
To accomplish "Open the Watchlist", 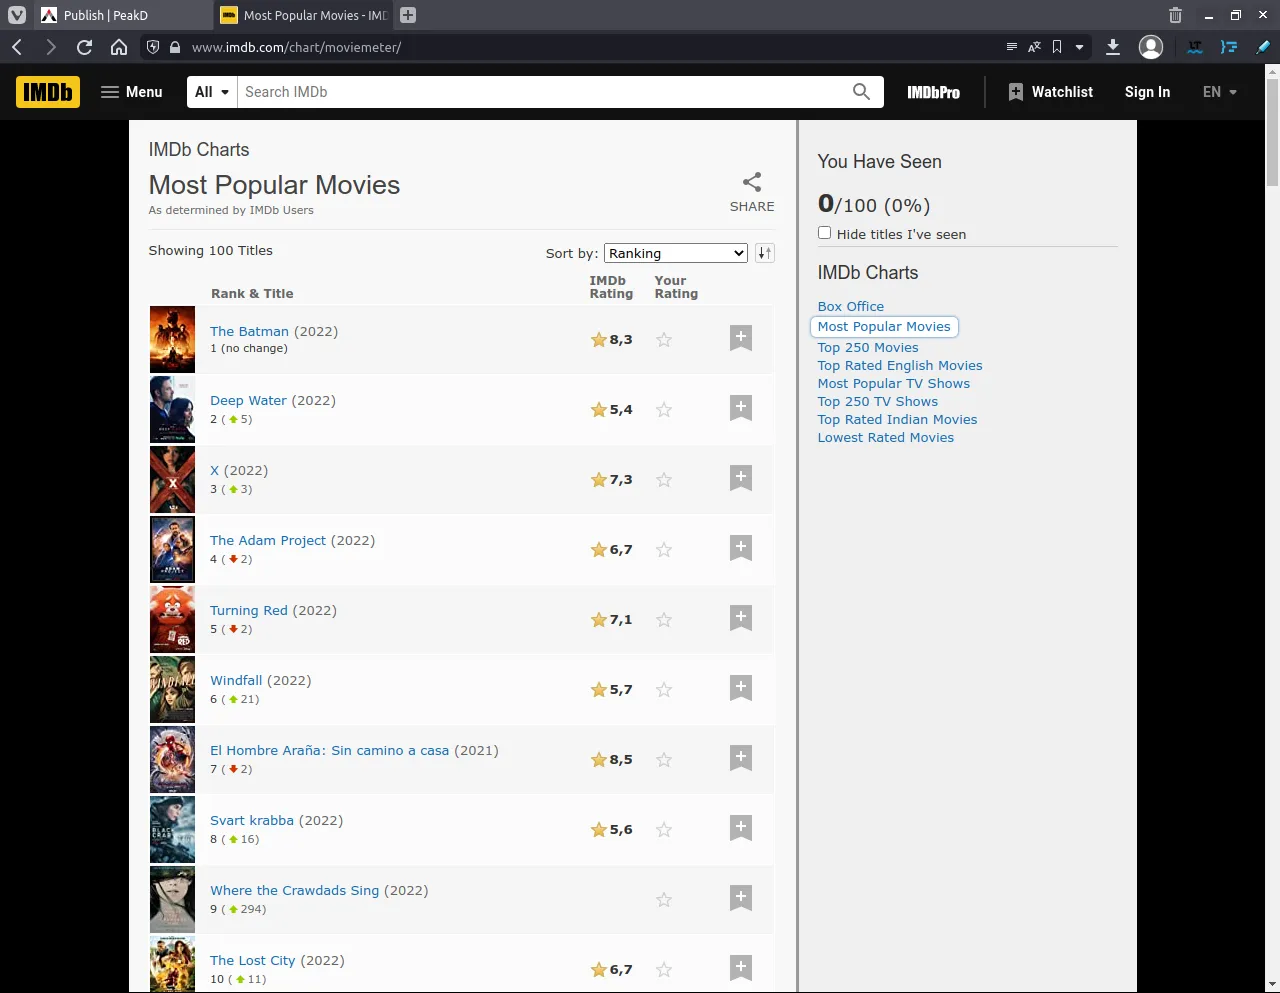I will pos(1050,92).
